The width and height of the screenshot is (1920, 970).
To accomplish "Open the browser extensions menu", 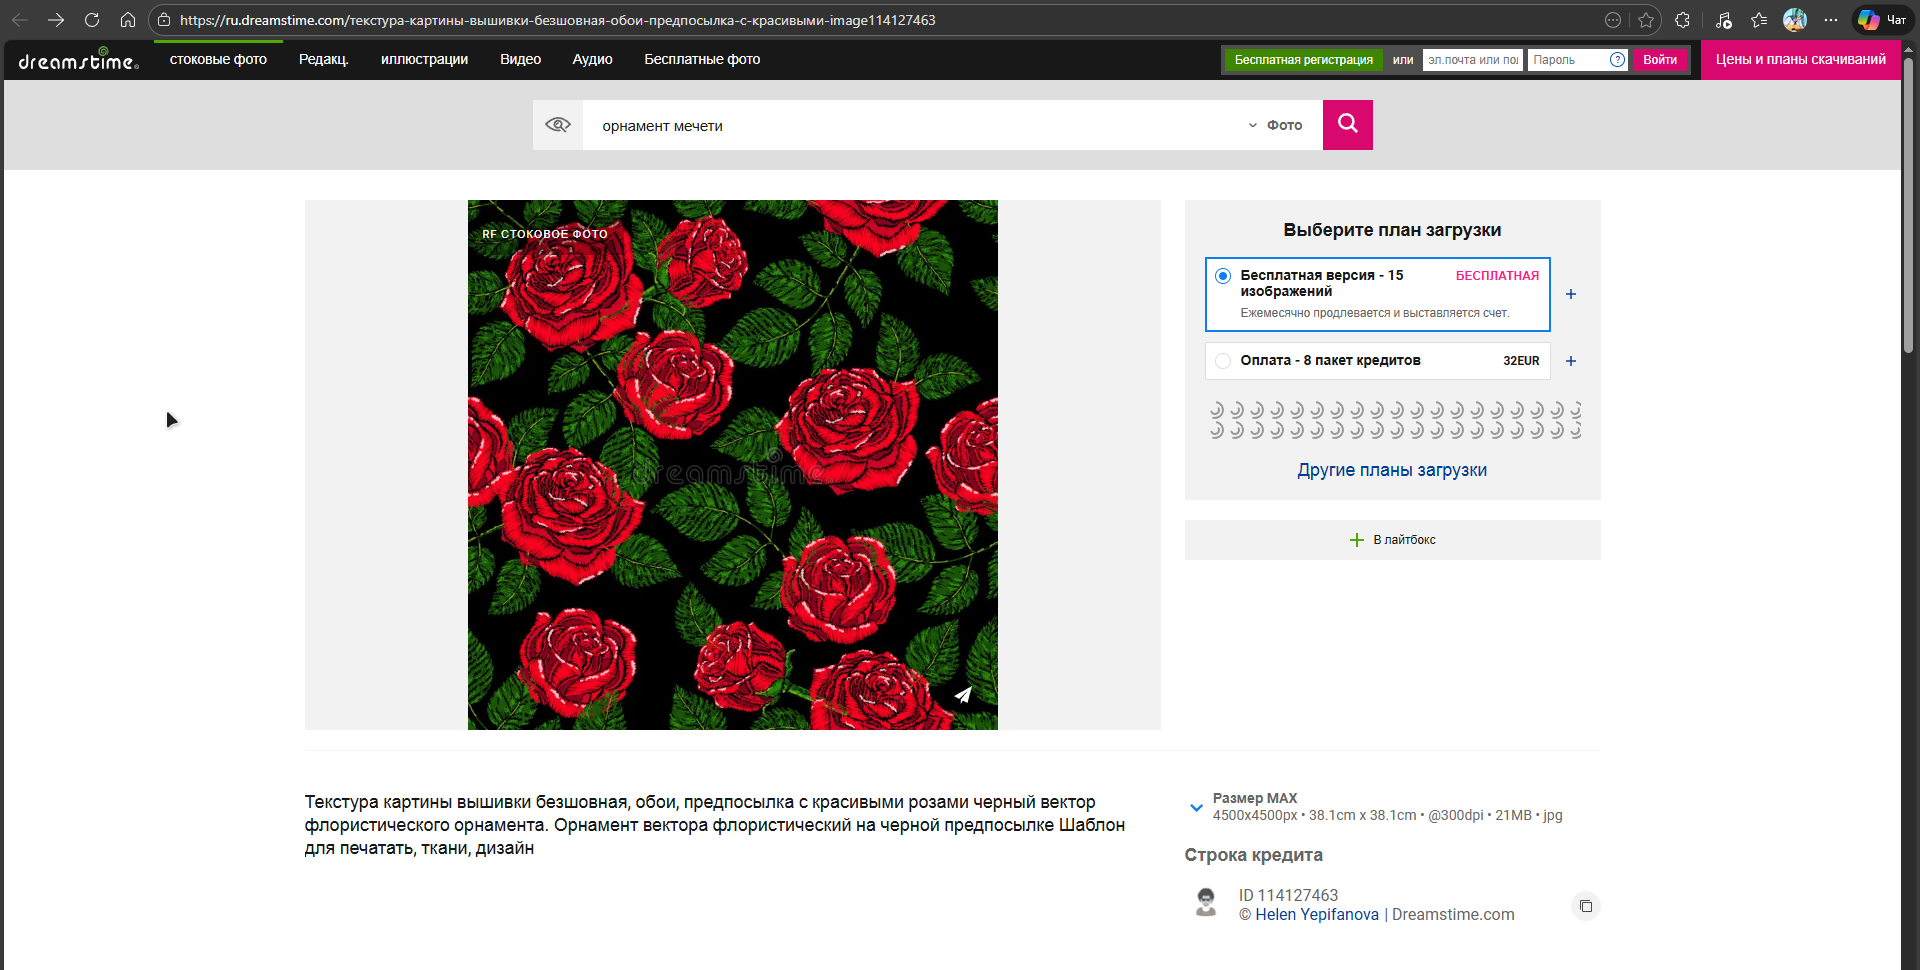I will click(x=1683, y=20).
